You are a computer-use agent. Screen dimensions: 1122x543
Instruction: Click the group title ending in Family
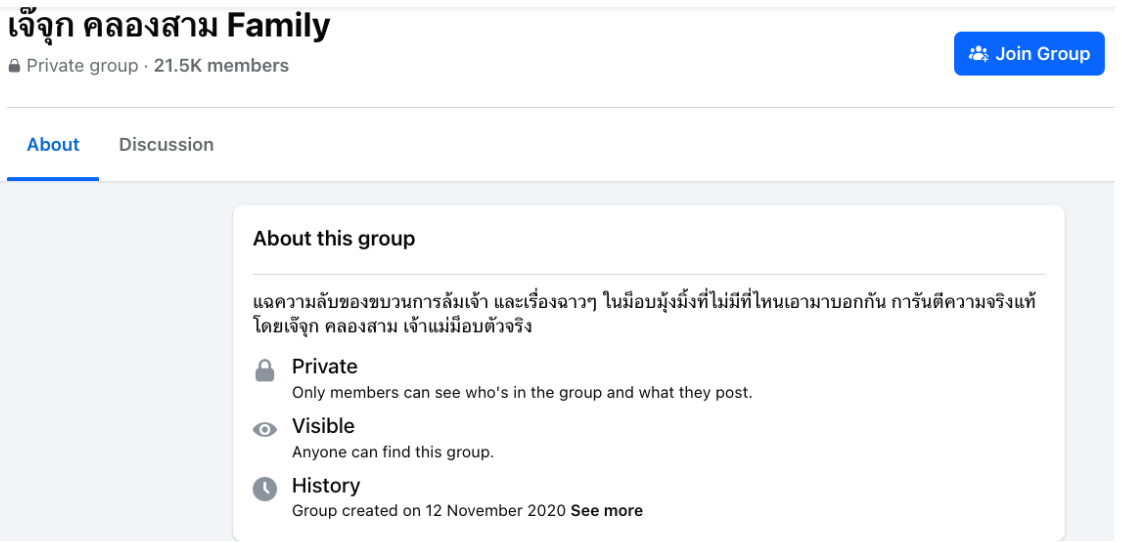pyautogui.click(x=169, y=26)
